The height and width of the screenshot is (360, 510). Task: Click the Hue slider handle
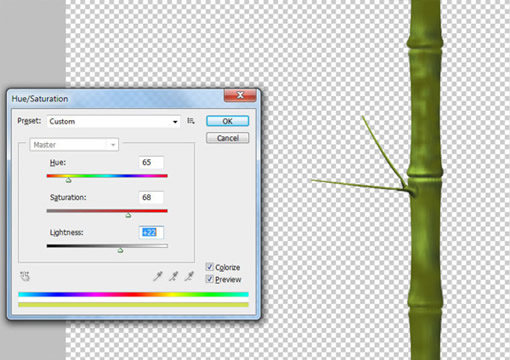(68, 180)
